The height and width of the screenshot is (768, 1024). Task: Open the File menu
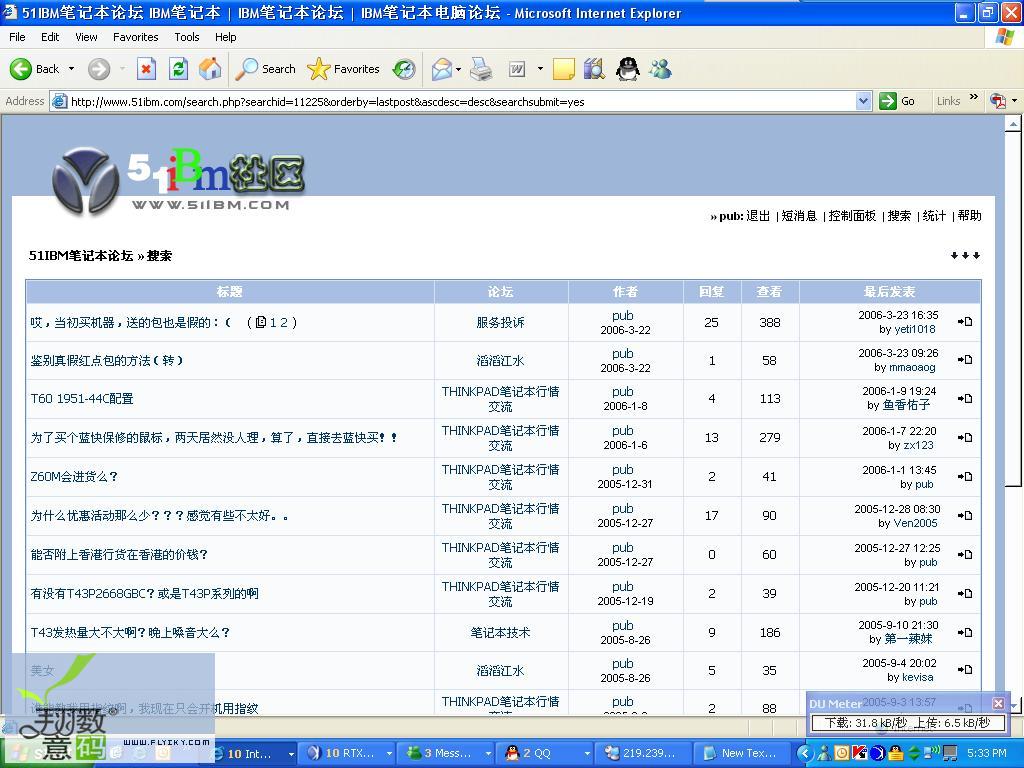point(17,37)
